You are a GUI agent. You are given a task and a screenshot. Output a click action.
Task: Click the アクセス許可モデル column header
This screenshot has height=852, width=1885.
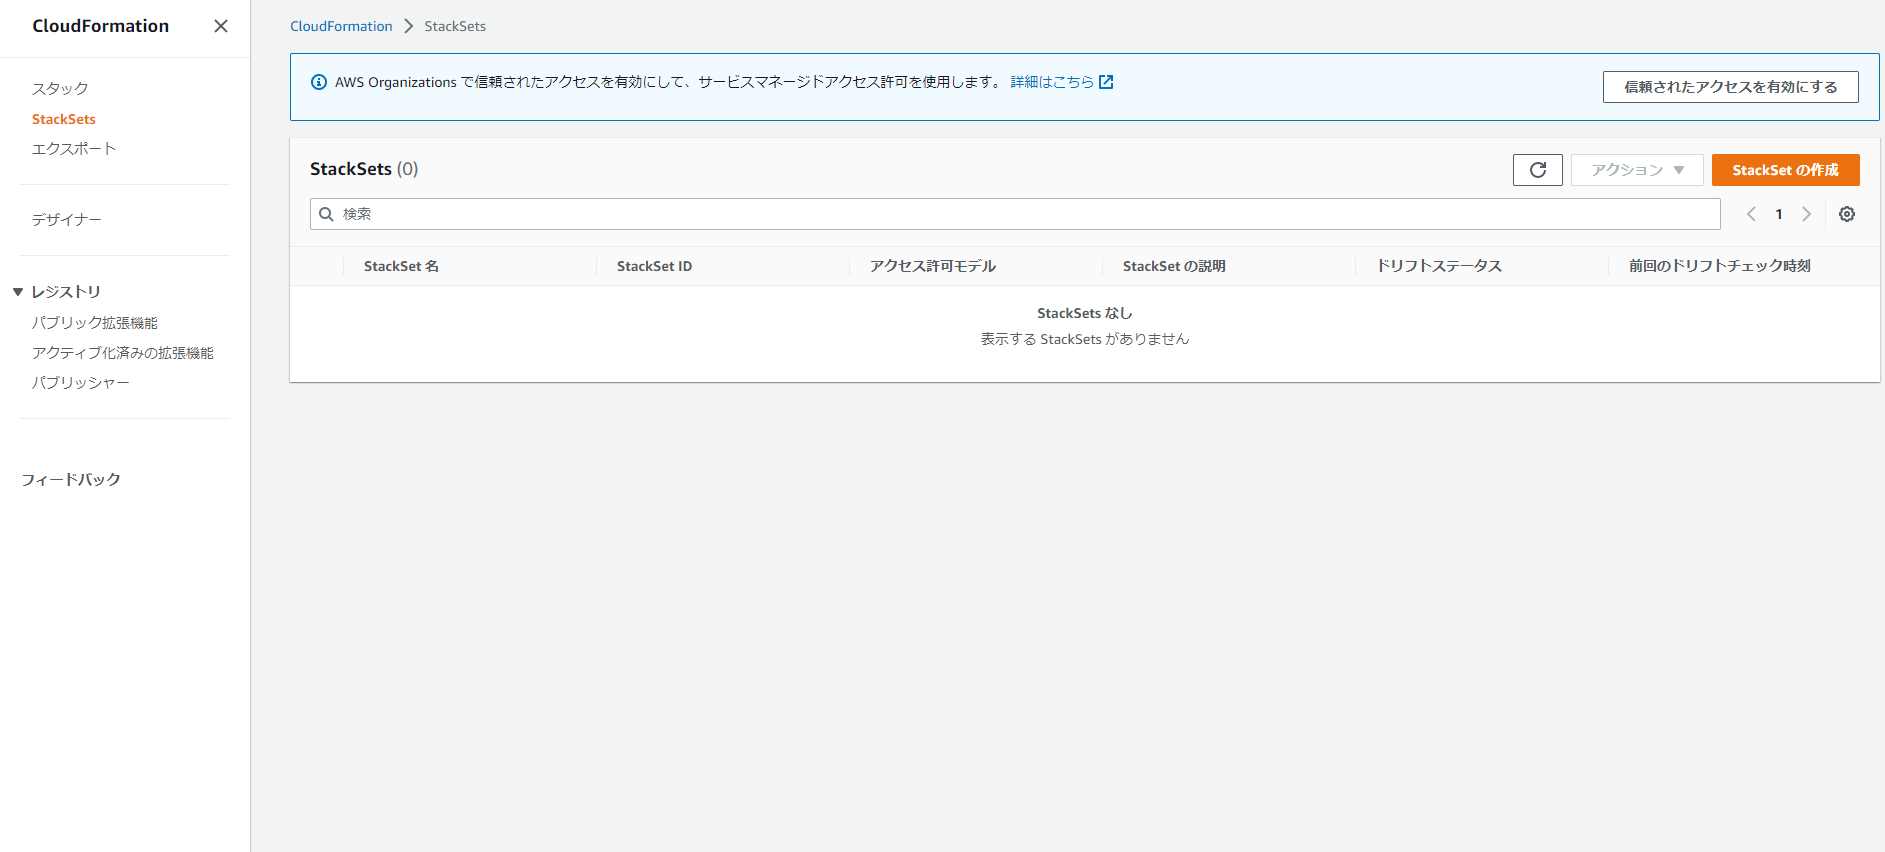pos(933,266)
